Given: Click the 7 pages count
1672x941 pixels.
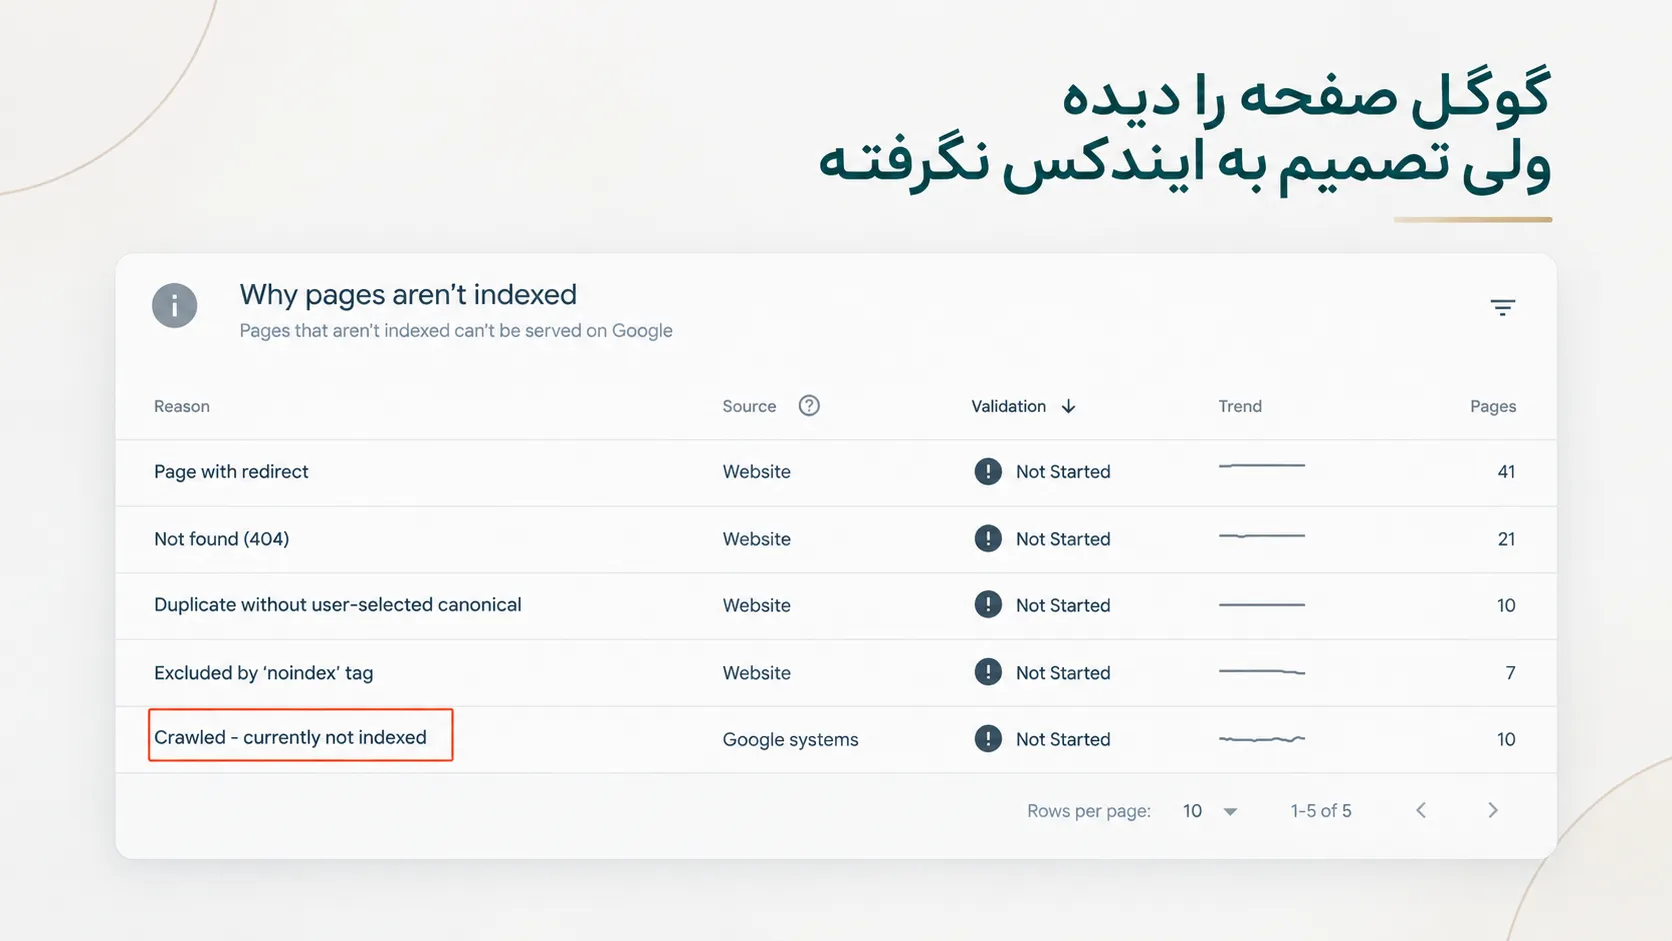Looking at the screenshot, I should point(1510,673).
